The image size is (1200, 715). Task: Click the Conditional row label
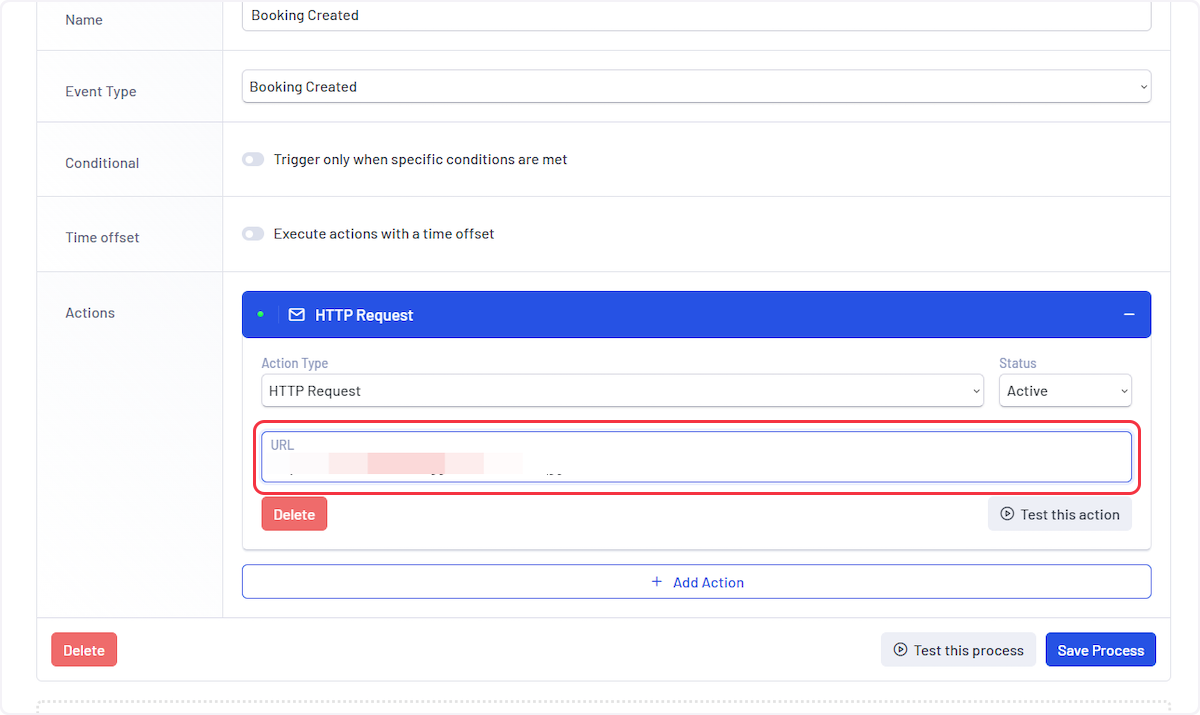click(102, 163)
